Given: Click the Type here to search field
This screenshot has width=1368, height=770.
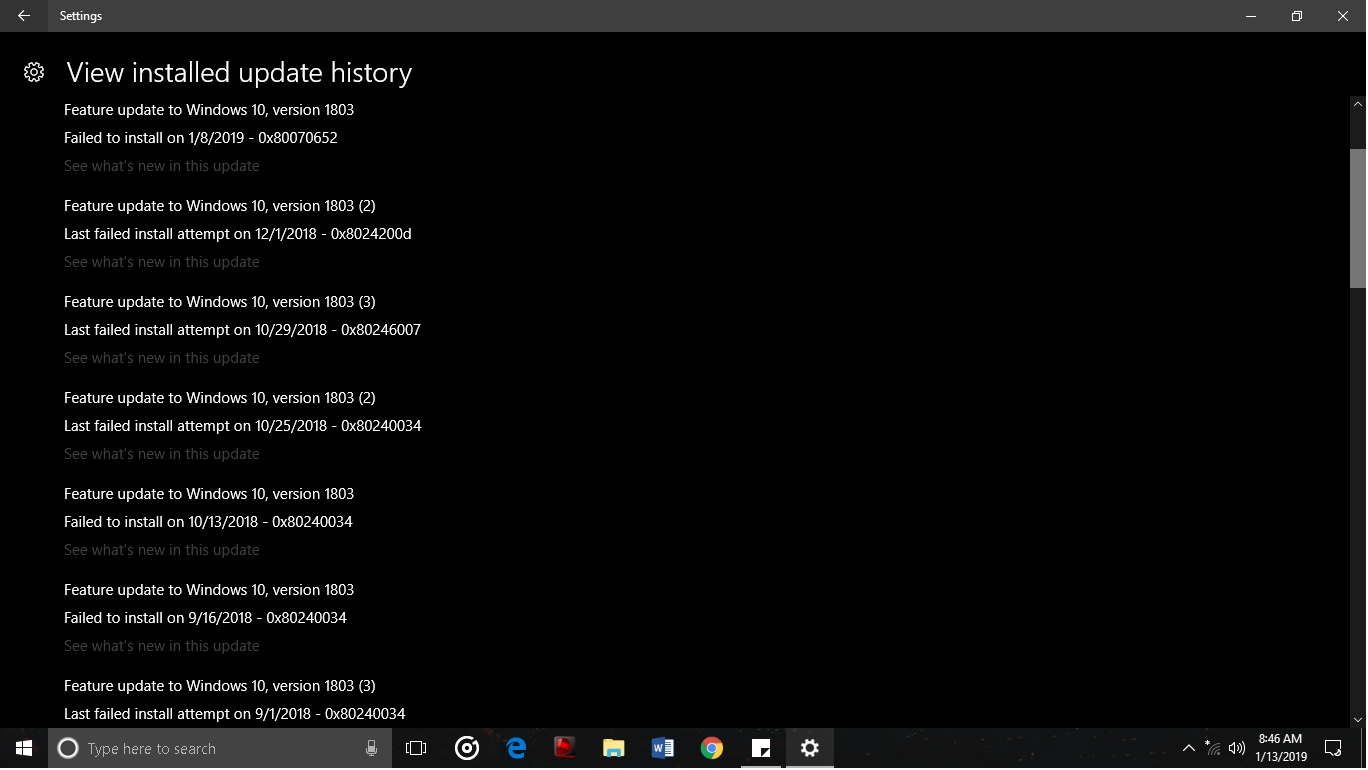Looking at the screenshot, I should point(220,748).
